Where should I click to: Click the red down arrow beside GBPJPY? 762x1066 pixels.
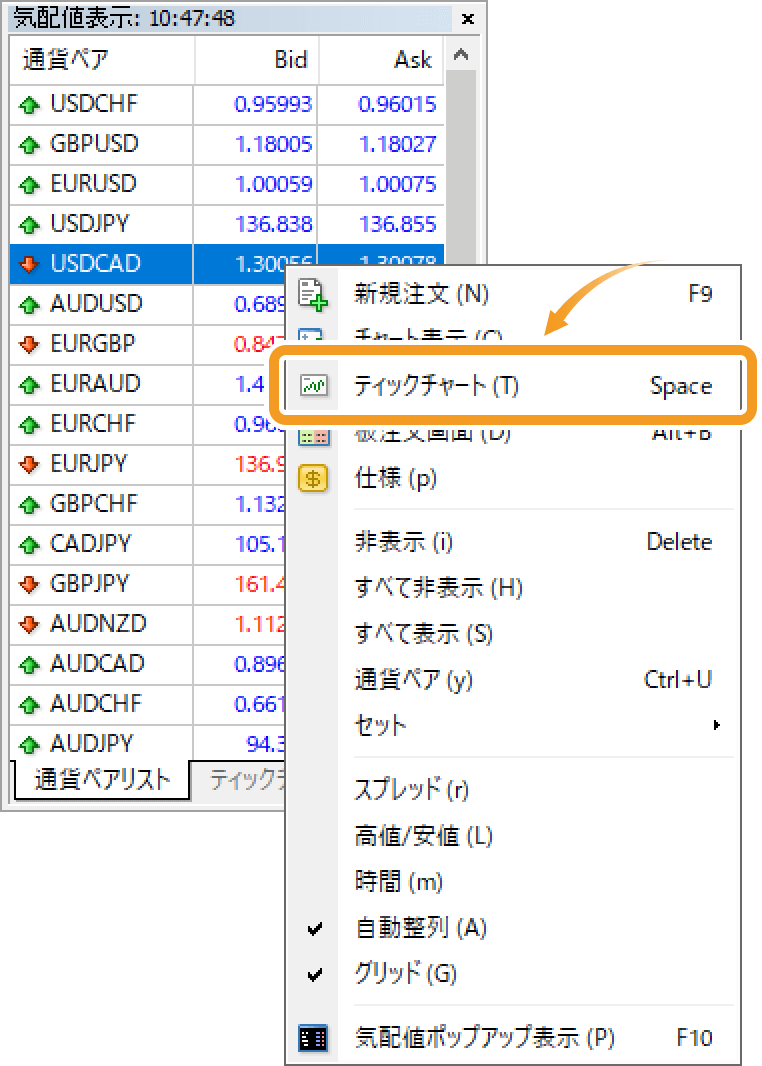point(29,585)
